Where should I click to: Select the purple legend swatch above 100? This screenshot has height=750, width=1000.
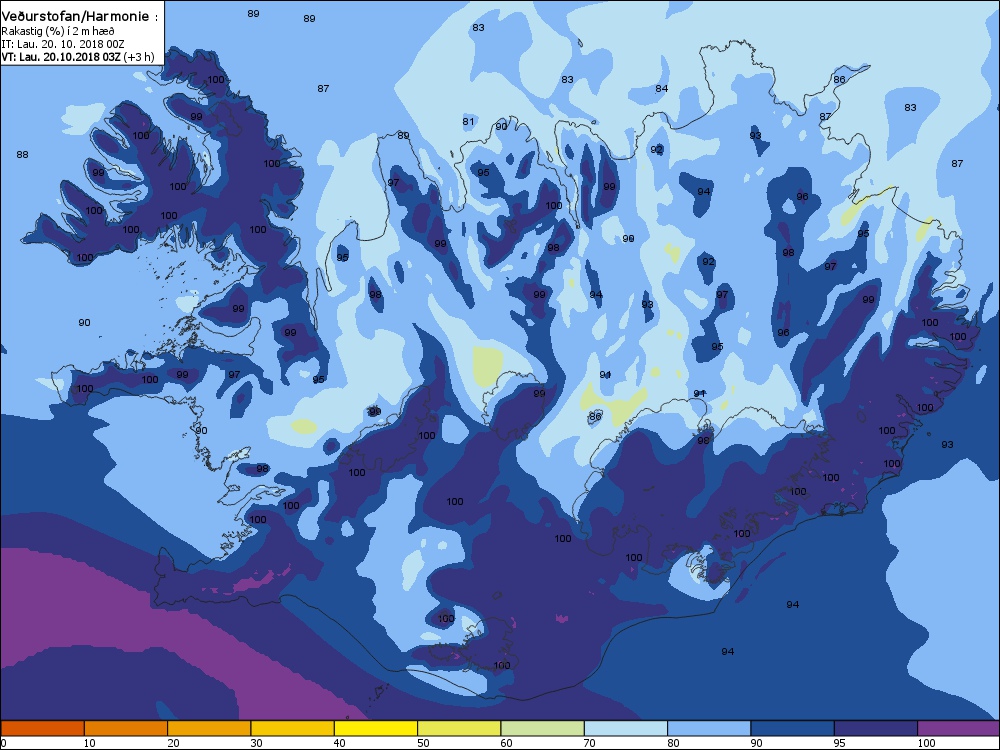(x=959, y=728)
